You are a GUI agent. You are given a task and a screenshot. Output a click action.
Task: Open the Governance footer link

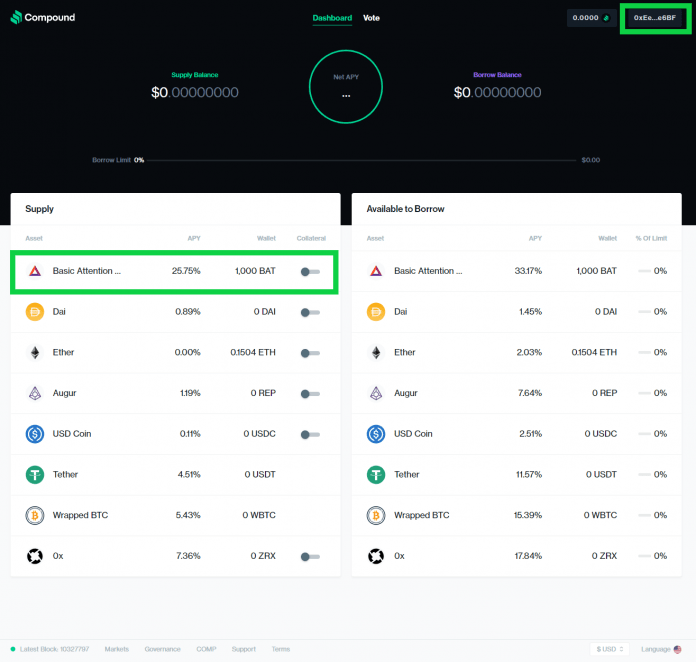[x=162, y=649]
